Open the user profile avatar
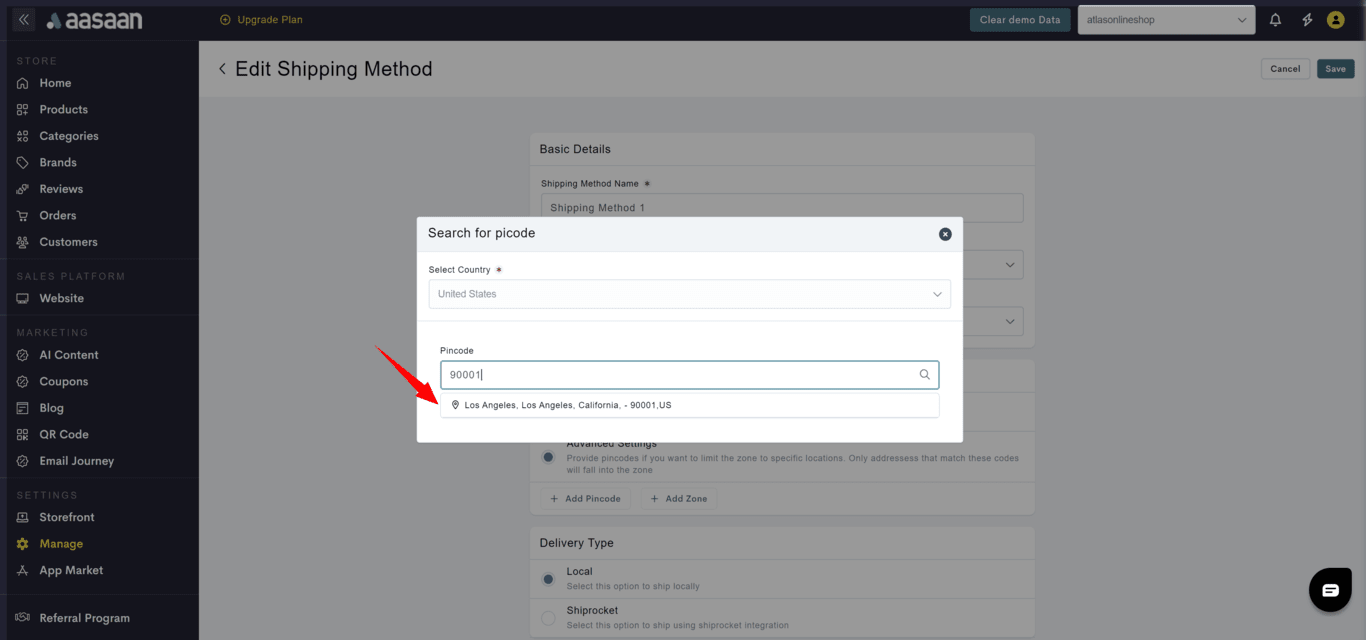Viewport: 1366px width, 640px height. pyautogui.click(x=1335, y=20)
